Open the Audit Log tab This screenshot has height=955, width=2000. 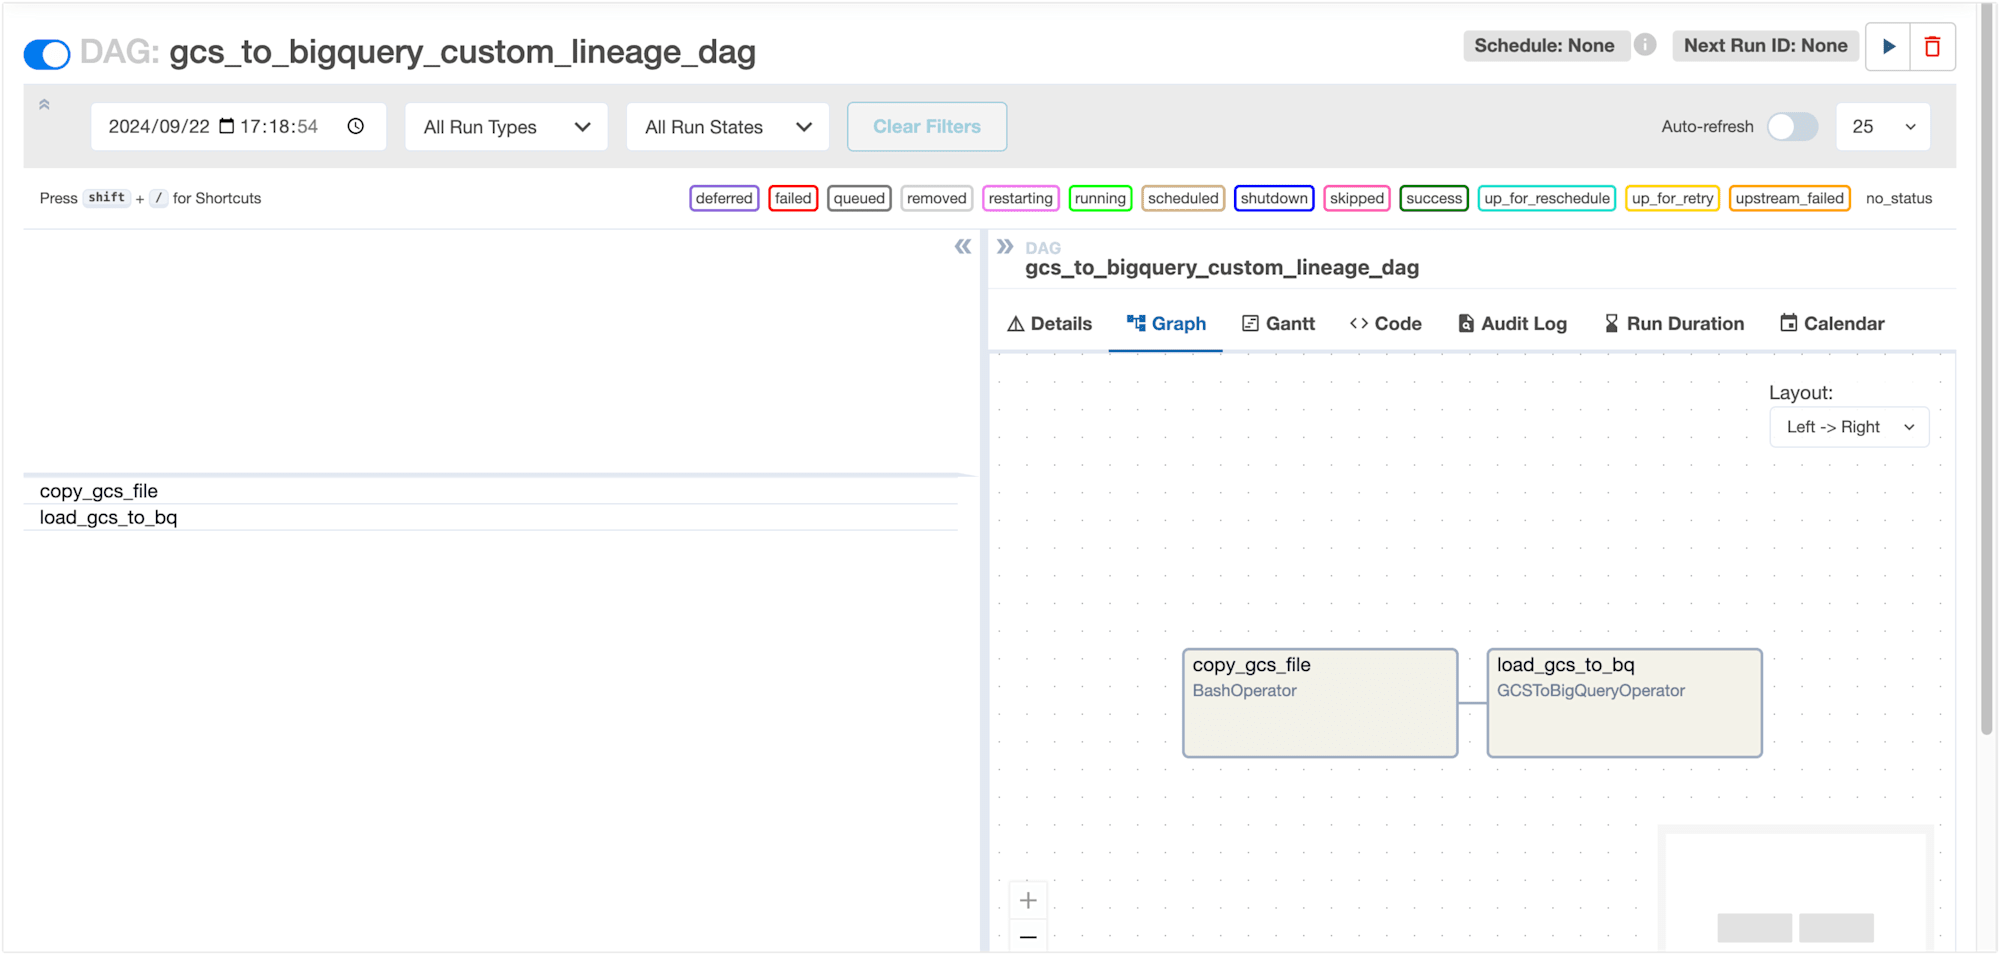click(x=1512, y=323)
